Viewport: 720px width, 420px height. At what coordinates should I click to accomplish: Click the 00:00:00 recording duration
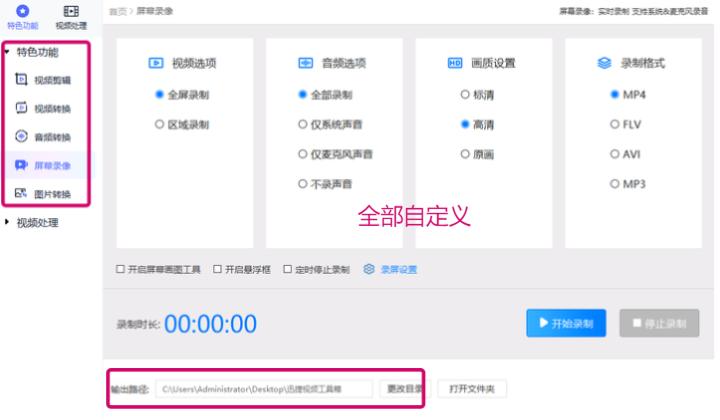(210, 324)
